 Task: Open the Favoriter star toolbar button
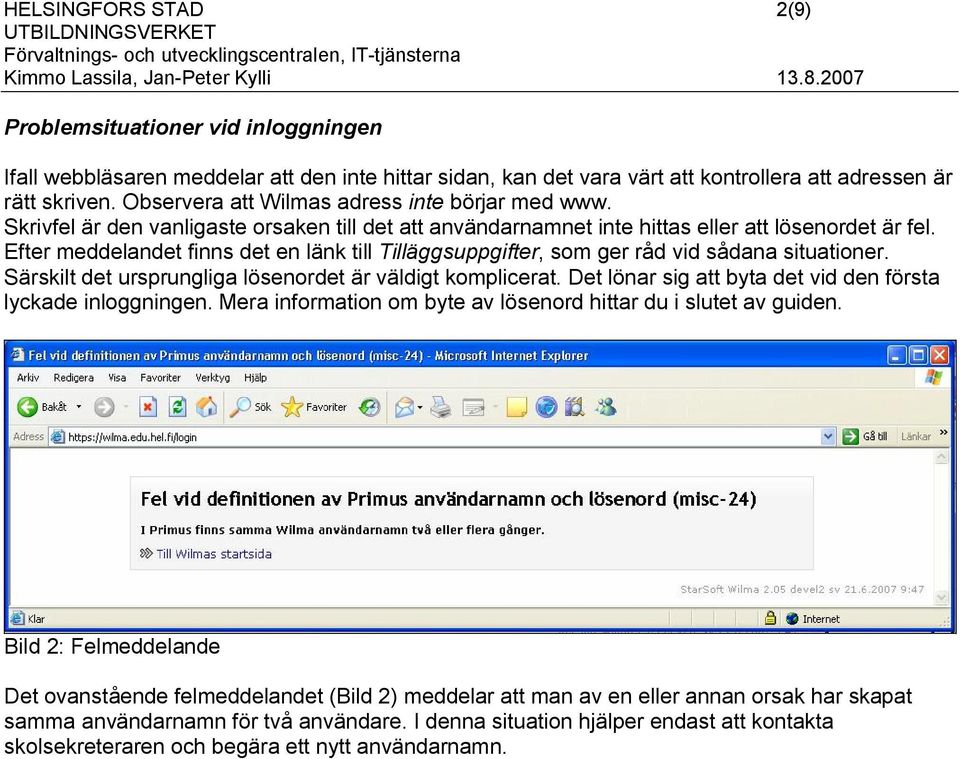click(313, 407)
